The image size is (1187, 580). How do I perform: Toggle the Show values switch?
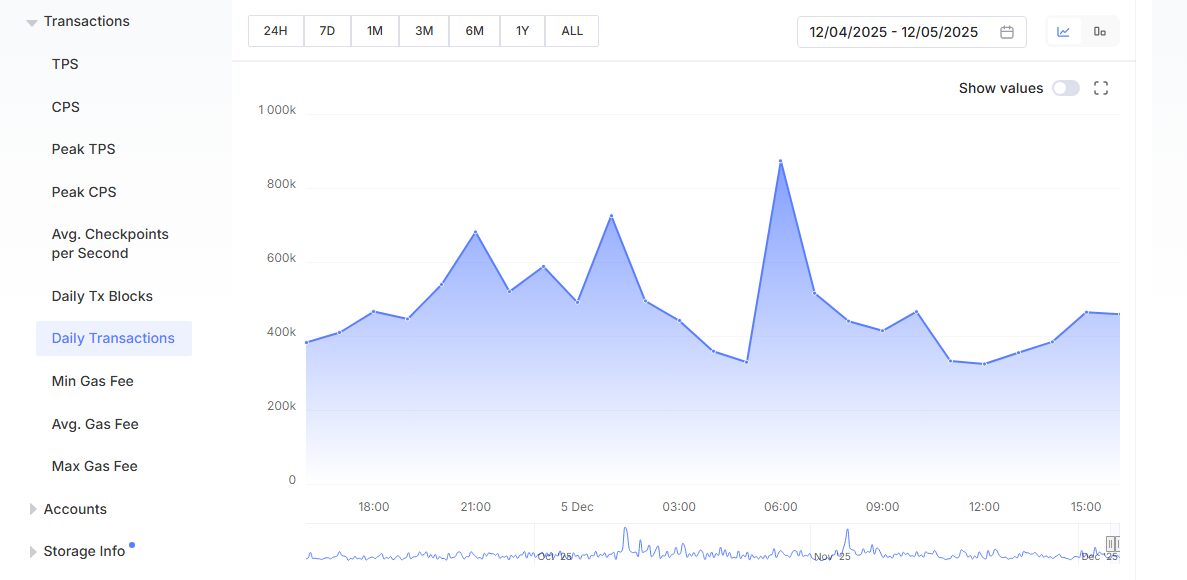tap(1065, 88)
